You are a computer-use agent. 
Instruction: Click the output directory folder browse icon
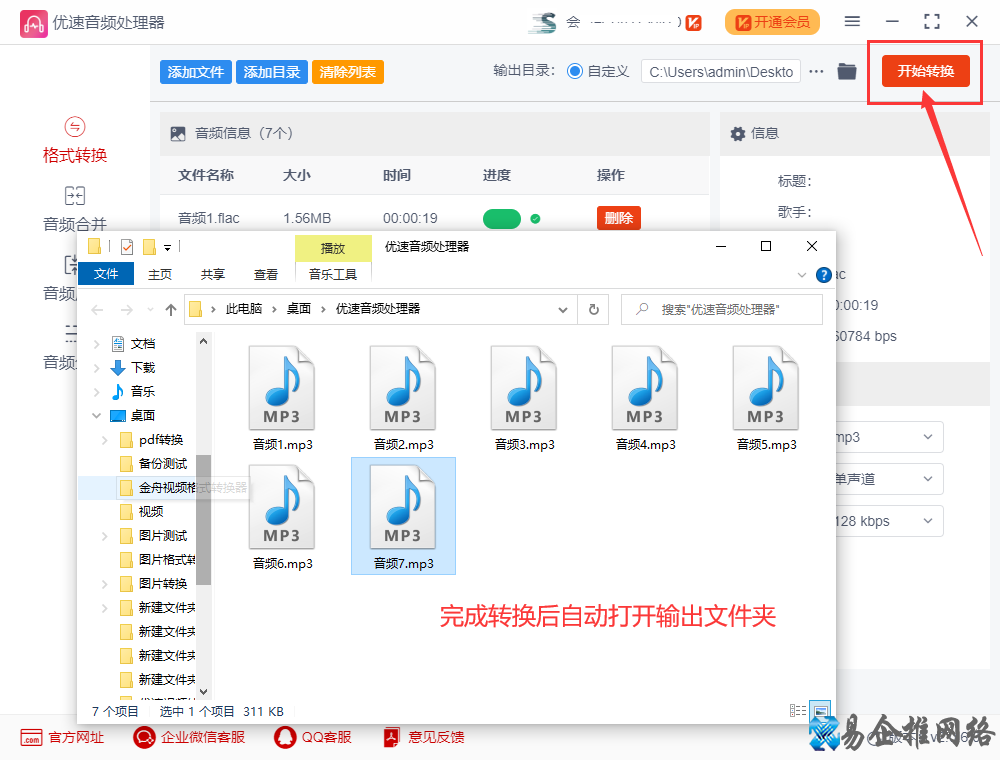click(847, 71)
